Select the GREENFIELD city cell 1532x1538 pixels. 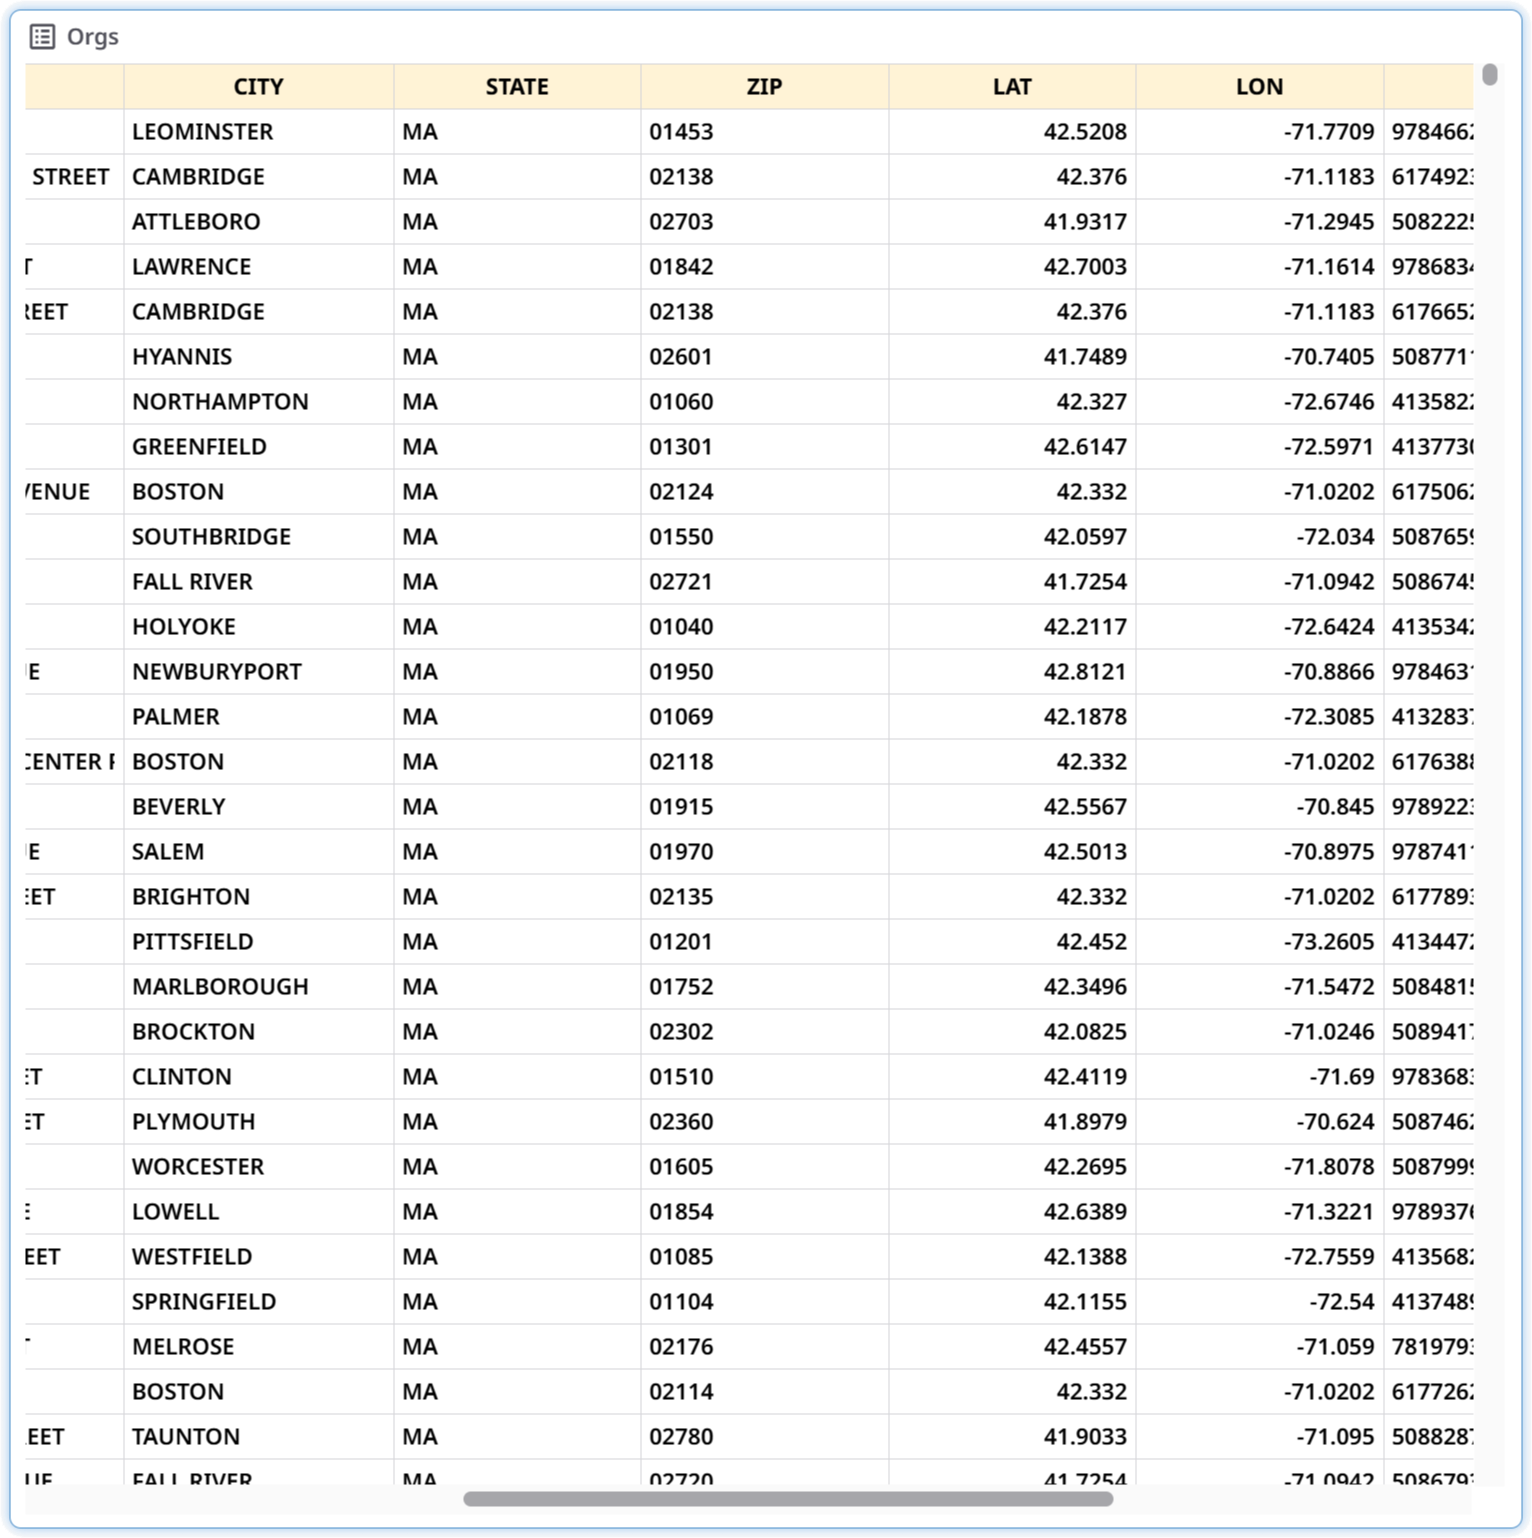259,447
